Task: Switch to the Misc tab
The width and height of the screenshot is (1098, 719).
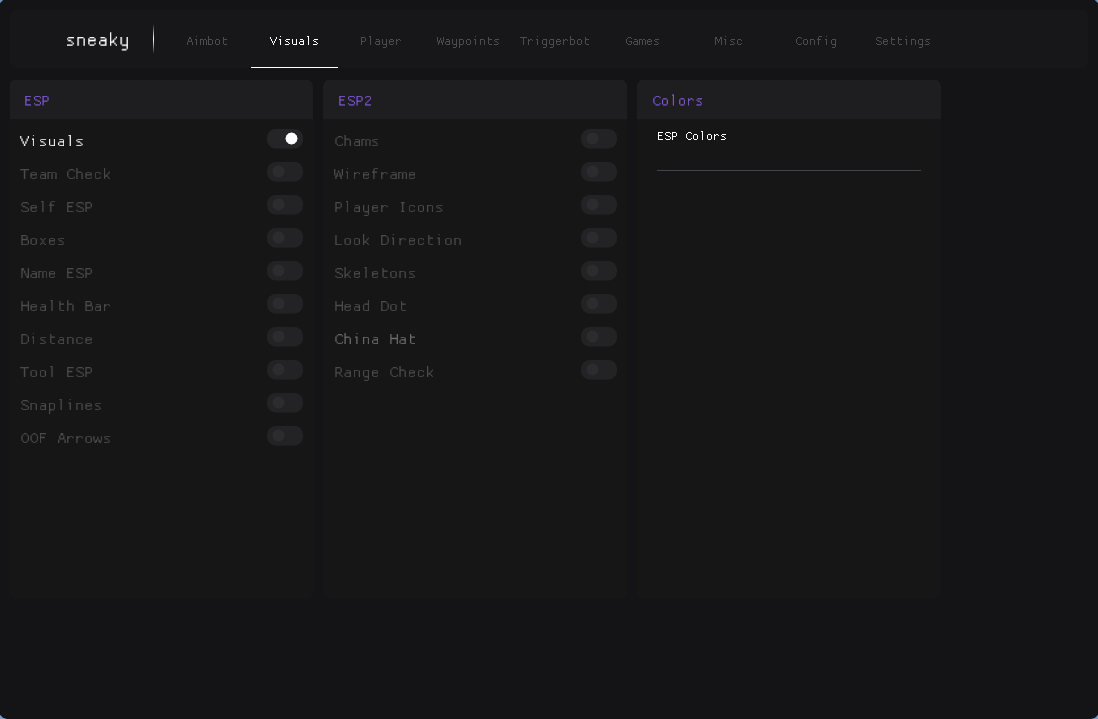Action: (x=728, y=41)
